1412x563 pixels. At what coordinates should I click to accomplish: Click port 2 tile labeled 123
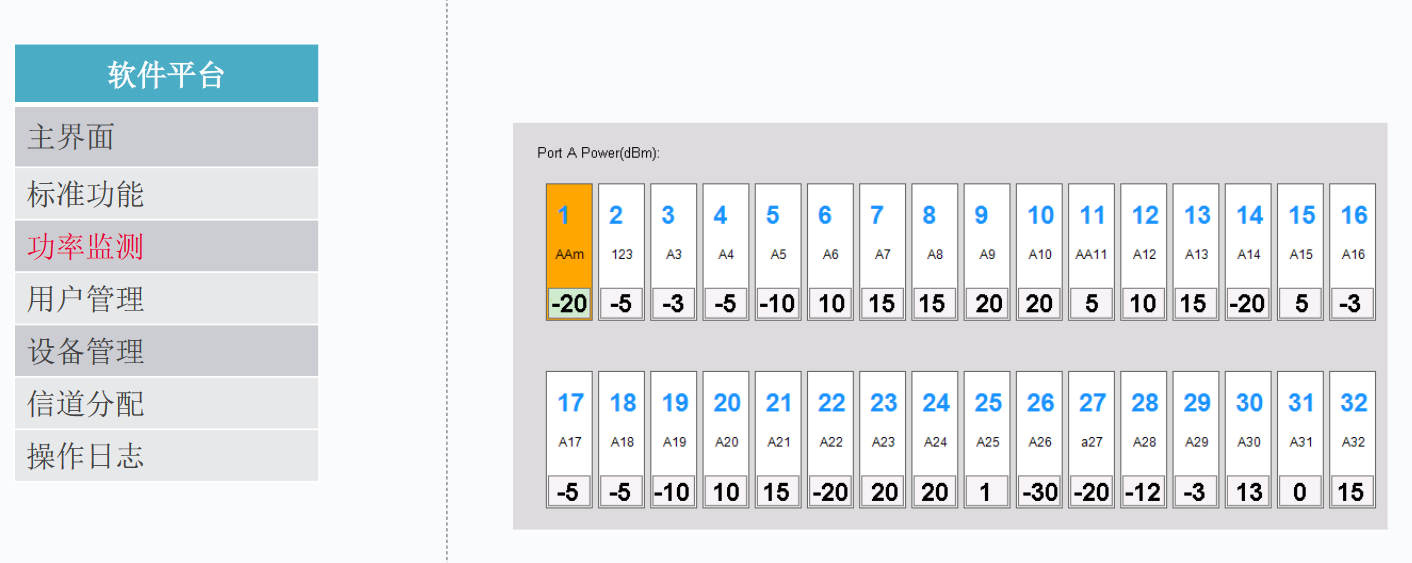coord(622,251)
